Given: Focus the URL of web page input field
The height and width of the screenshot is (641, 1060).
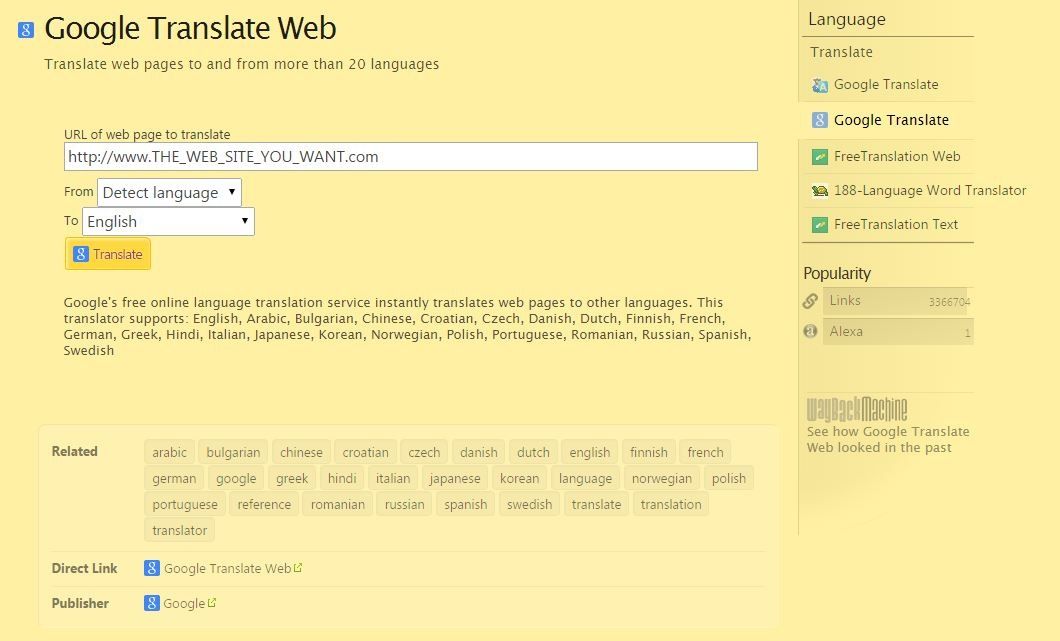Looking at the screenshot, I should [411, 157].
